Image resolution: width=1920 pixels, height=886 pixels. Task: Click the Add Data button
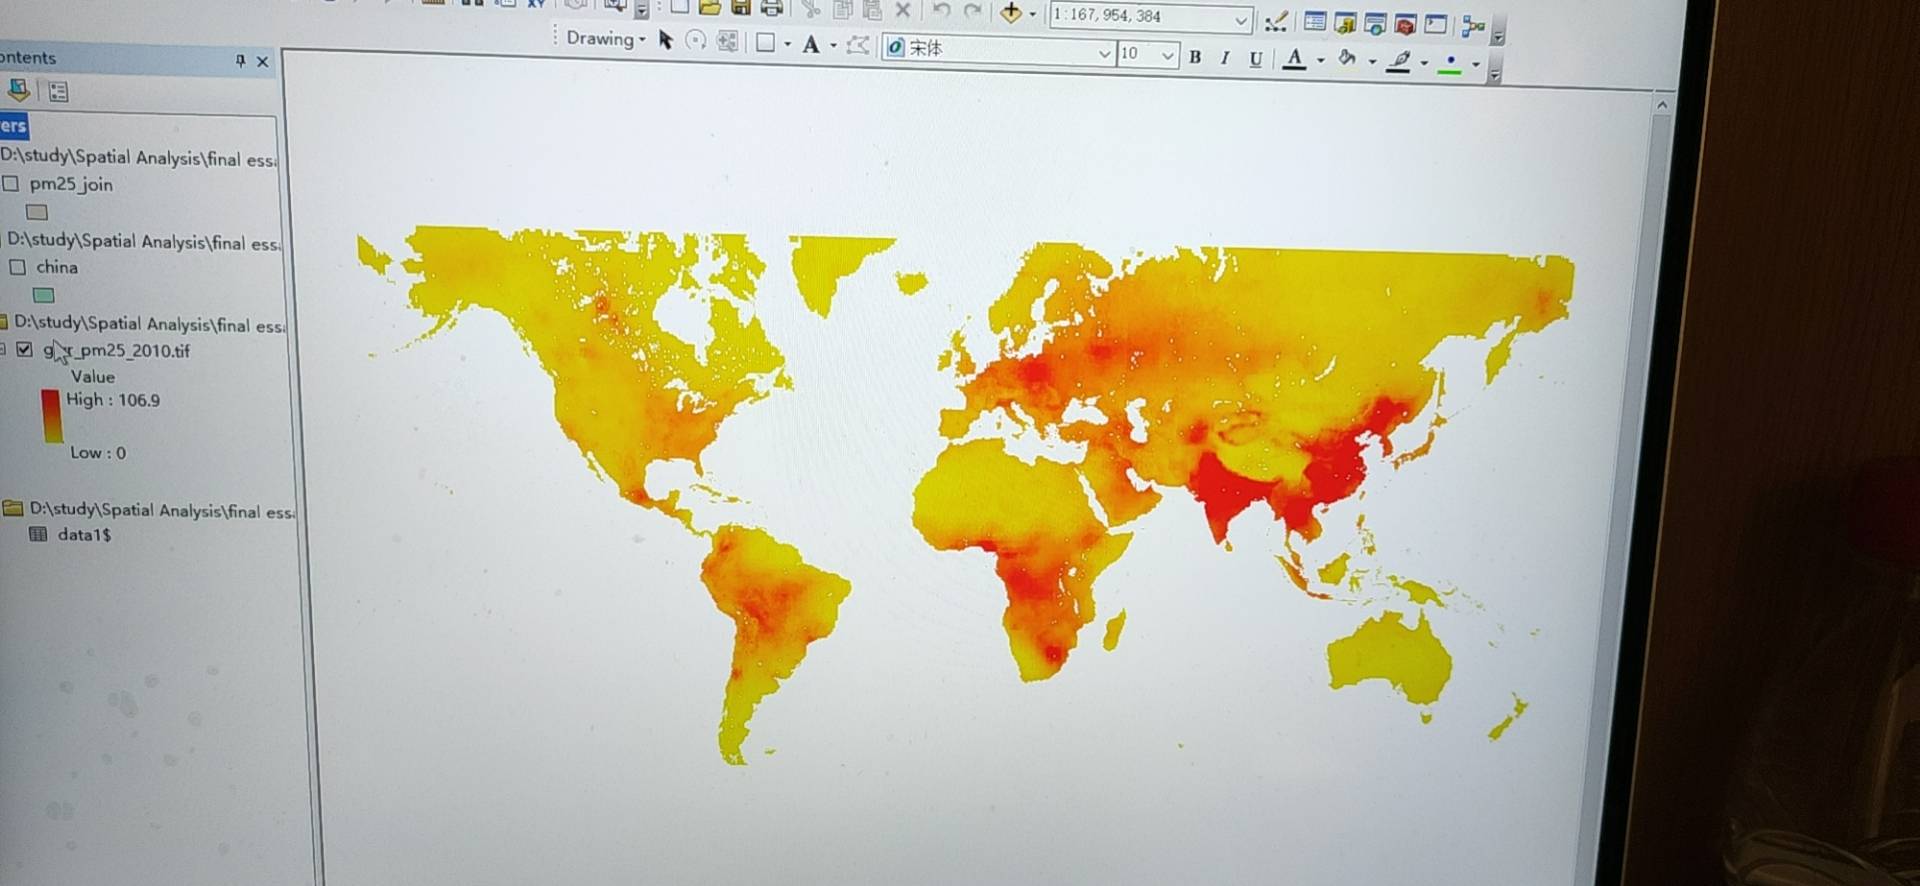point(1011,13)
